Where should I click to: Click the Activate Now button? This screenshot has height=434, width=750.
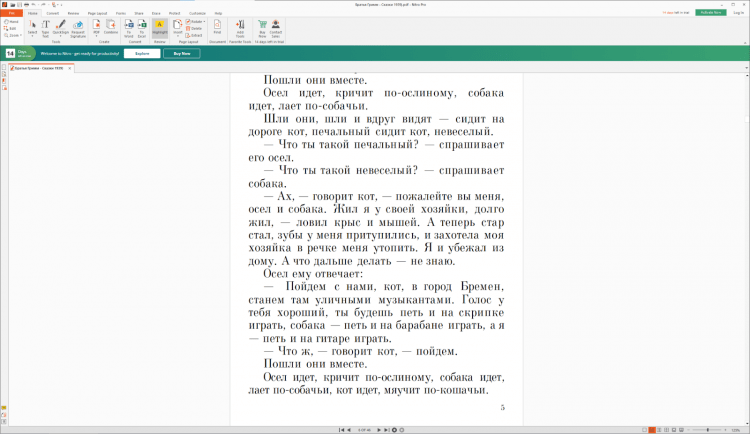tap(710, 12)
